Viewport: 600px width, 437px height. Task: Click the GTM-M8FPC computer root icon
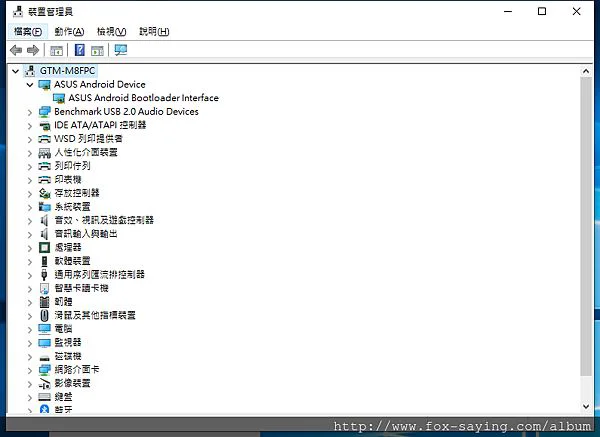tap(30, 71)
